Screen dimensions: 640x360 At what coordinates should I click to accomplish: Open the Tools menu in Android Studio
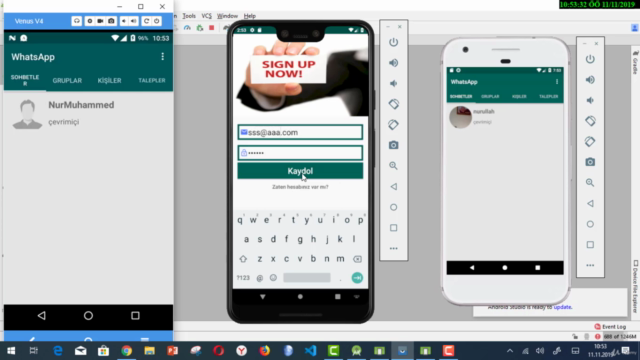pos(189,16)
